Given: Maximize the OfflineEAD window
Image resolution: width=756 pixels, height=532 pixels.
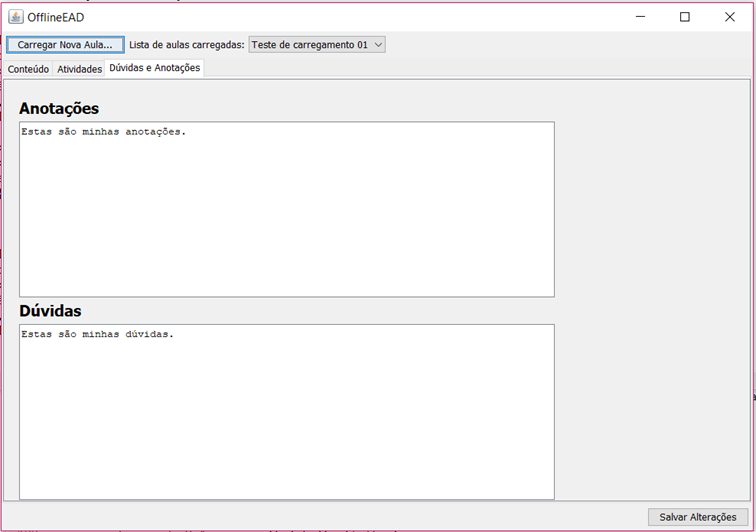Looking at the screenshot, I should pyautogui.click(x=685, y=17).
